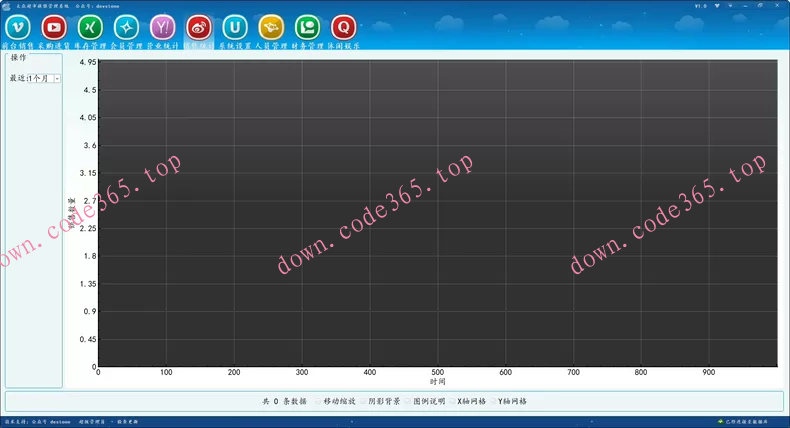Viewport: 790px width, 428px height.
Task: Toggle X轴网格 gridlines checkbox
Action: (452, 401)
